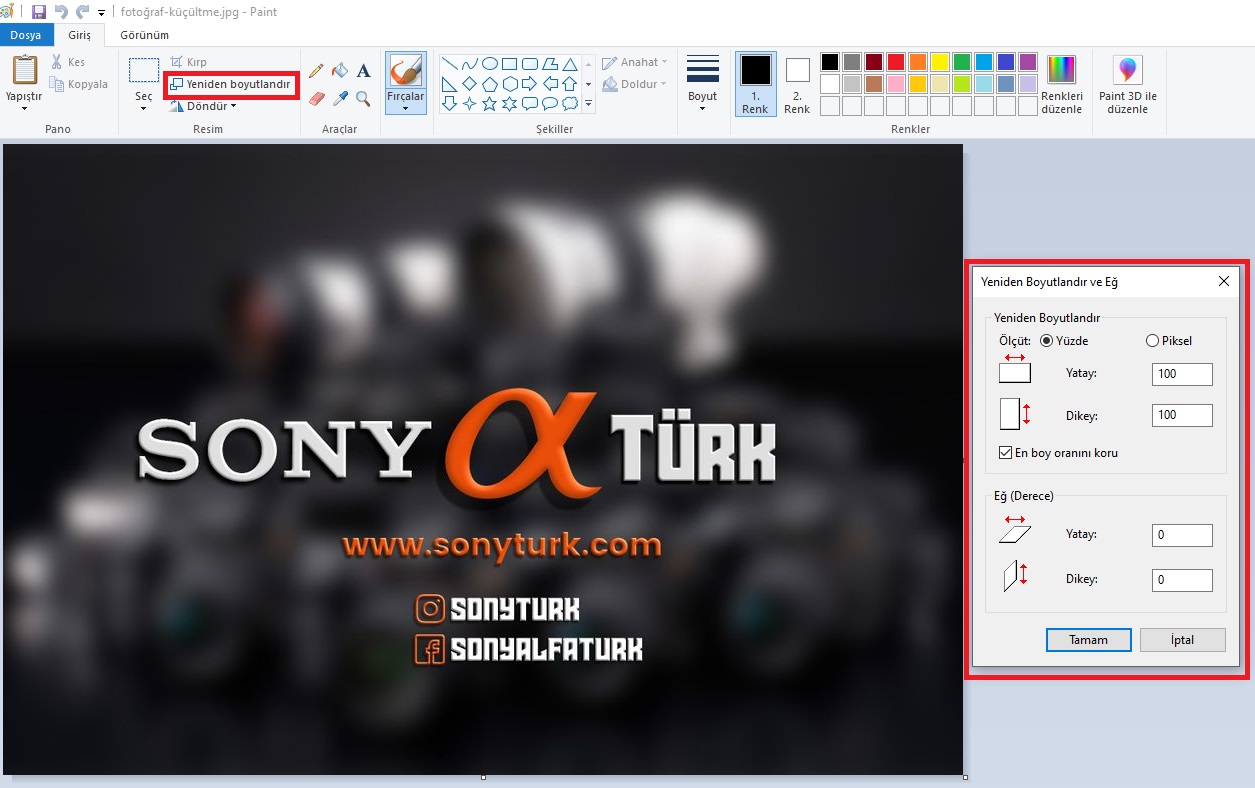Click the resize Yatay input field
This screenshot has height=788, width=1255.
coord(1182,374)
